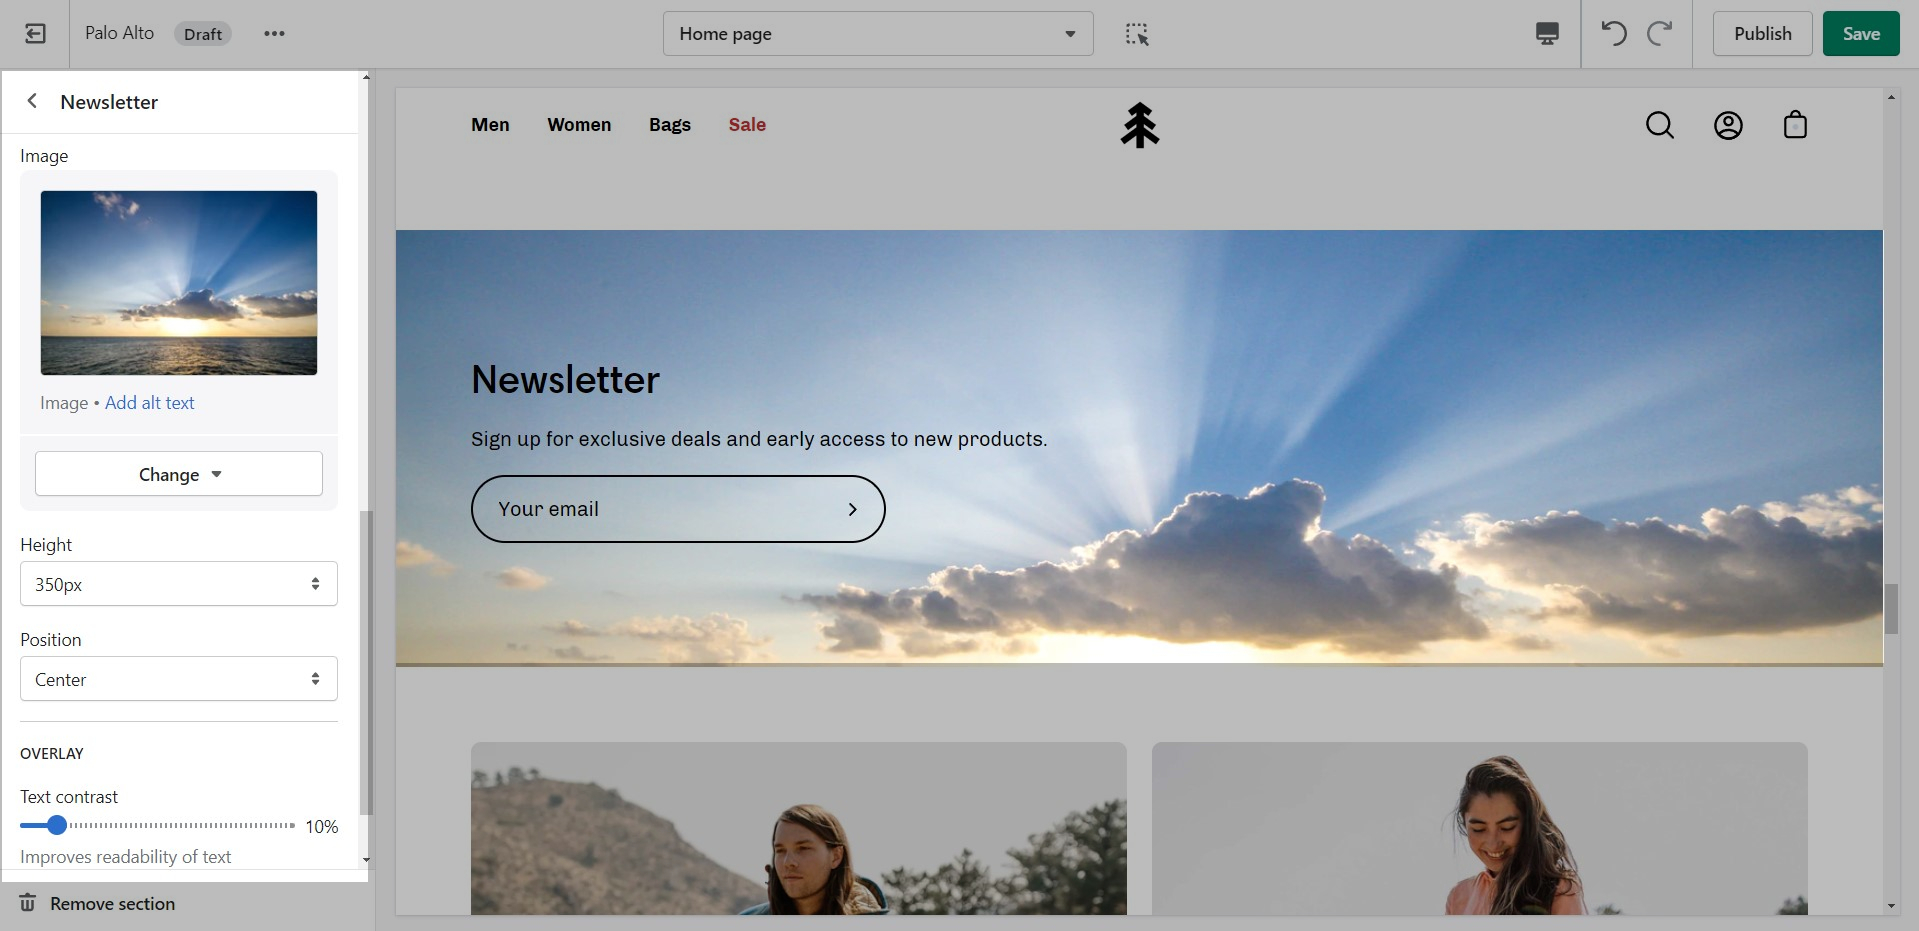1919x931 pixels.
Task: Open the three-dot more actions menu
Action: tap(274, 34)
